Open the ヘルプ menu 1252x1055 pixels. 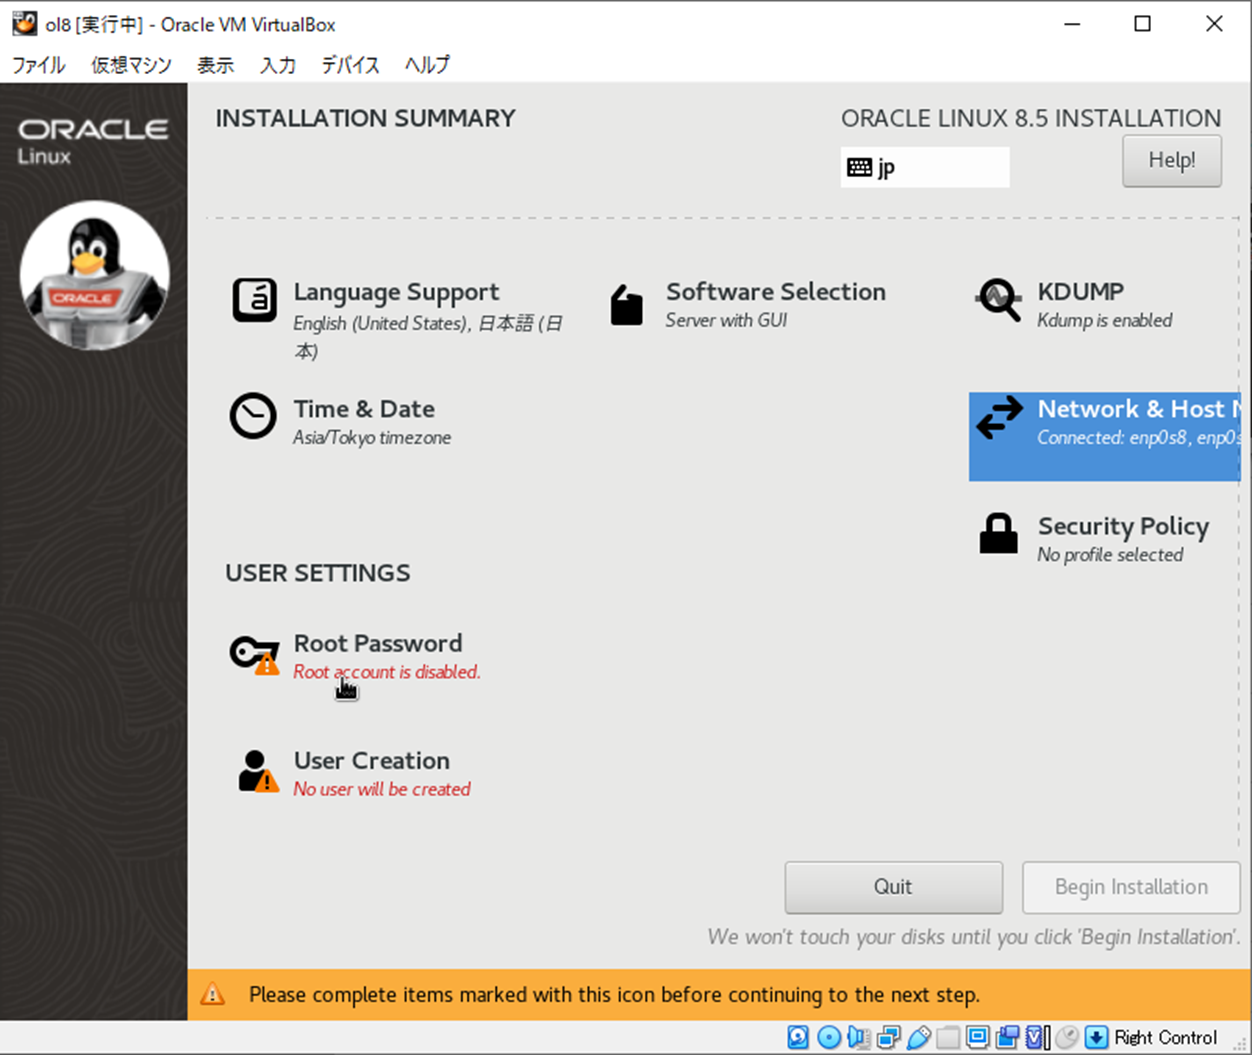[x=427, y=65]
